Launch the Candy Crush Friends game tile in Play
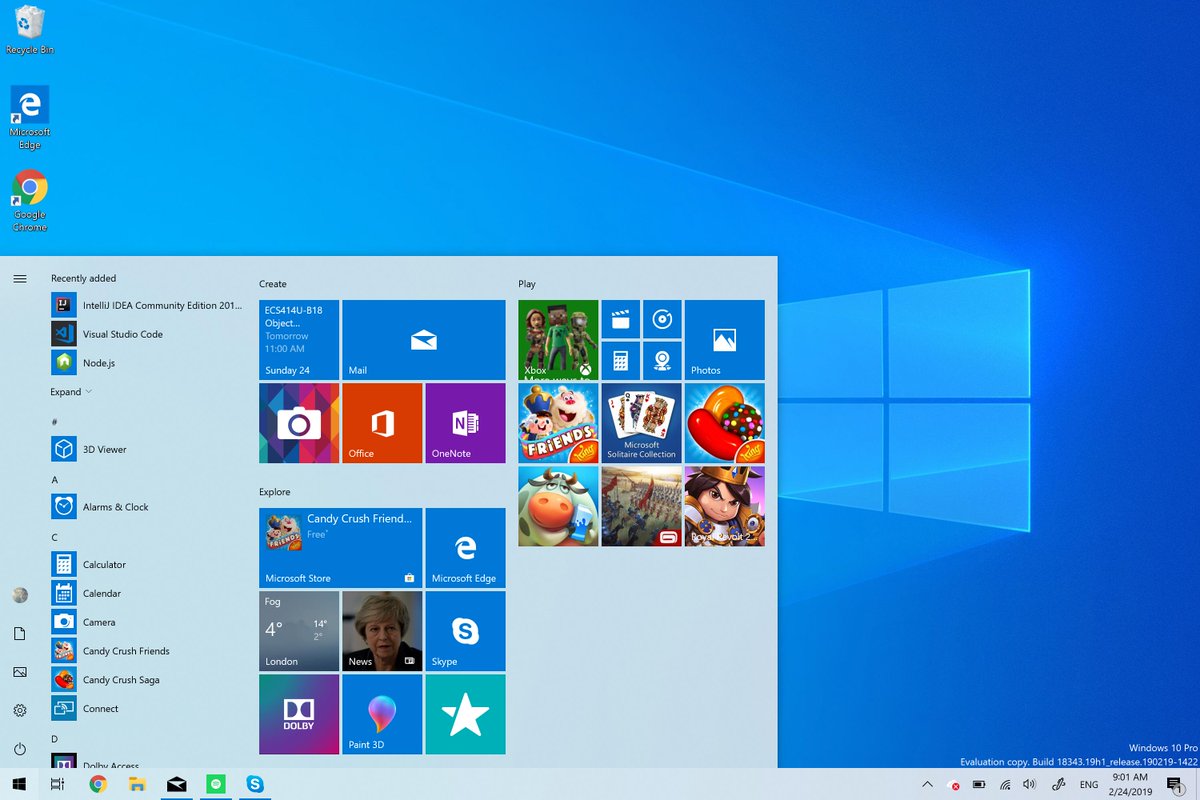Screen dimensions: 1200x800 click(x=558, y=423)
